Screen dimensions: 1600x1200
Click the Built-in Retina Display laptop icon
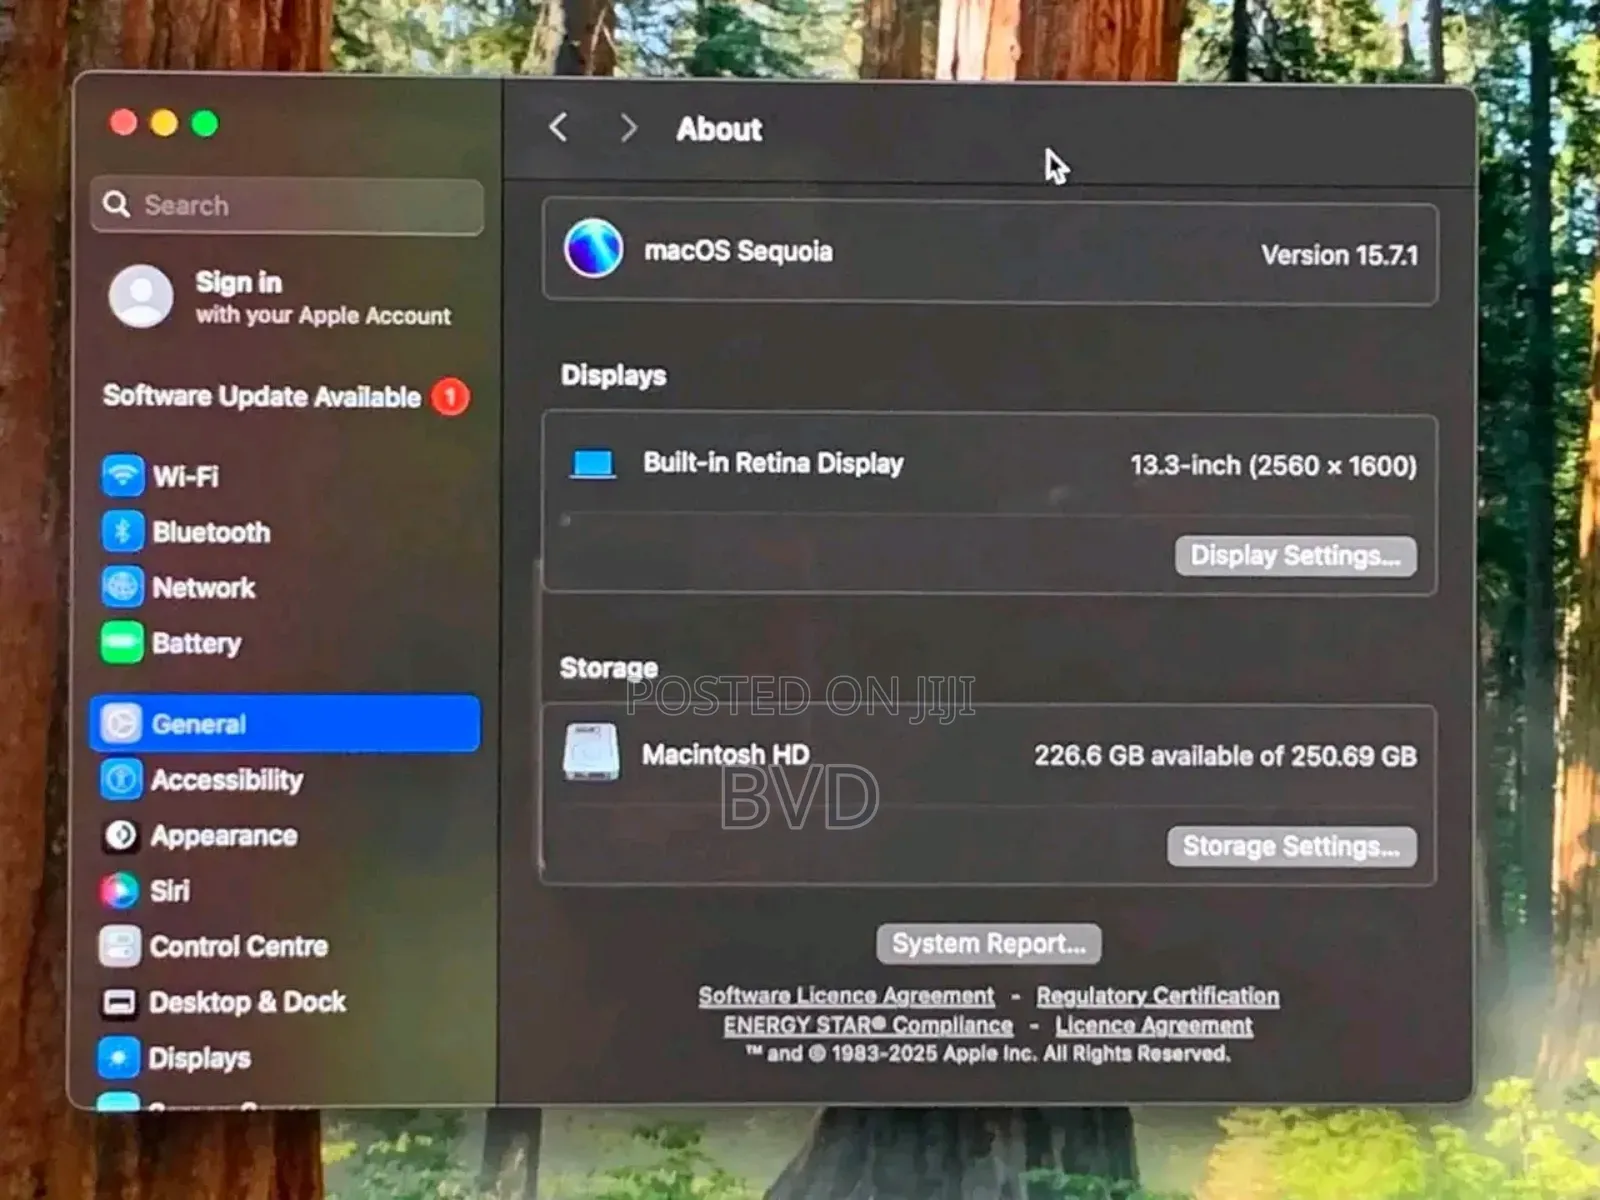point(593,464)
